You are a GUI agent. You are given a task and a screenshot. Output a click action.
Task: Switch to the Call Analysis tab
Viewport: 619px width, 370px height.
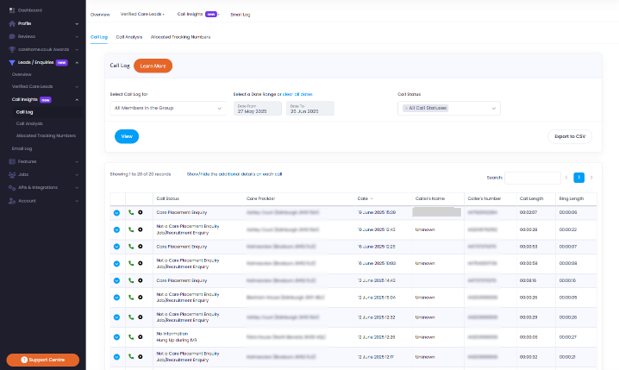point(129,37)
